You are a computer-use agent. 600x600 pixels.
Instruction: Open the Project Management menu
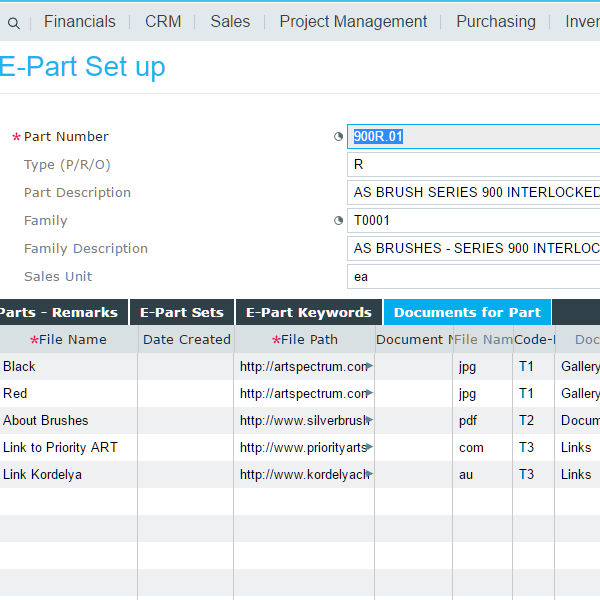pyautogui.click(x=353, y=21)
